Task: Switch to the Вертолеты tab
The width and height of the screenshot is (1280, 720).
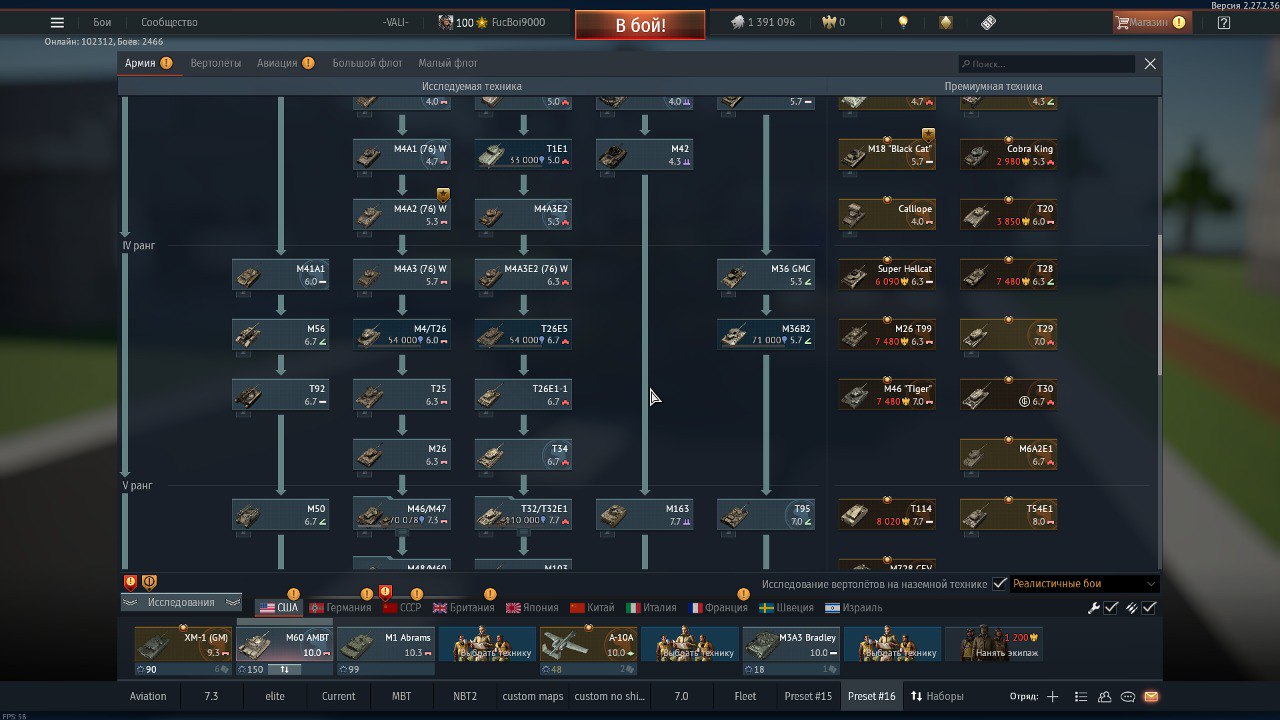Action: pyautogui.click(x=216, y=64)
